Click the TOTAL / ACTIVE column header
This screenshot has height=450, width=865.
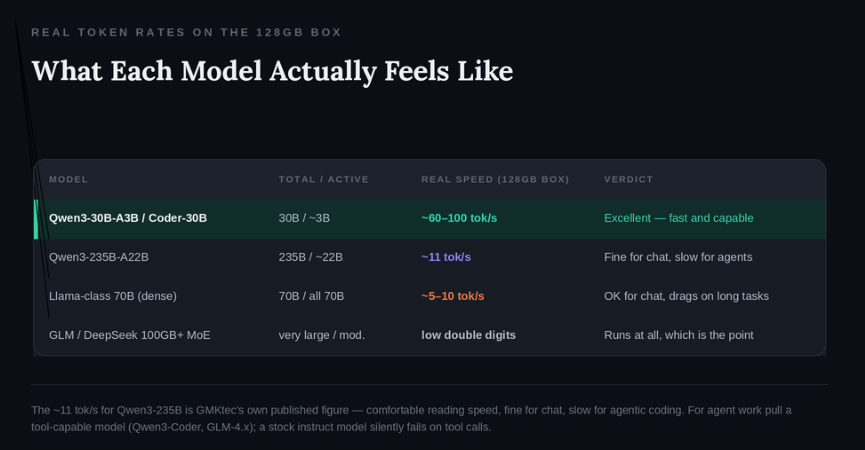(323, 179)
